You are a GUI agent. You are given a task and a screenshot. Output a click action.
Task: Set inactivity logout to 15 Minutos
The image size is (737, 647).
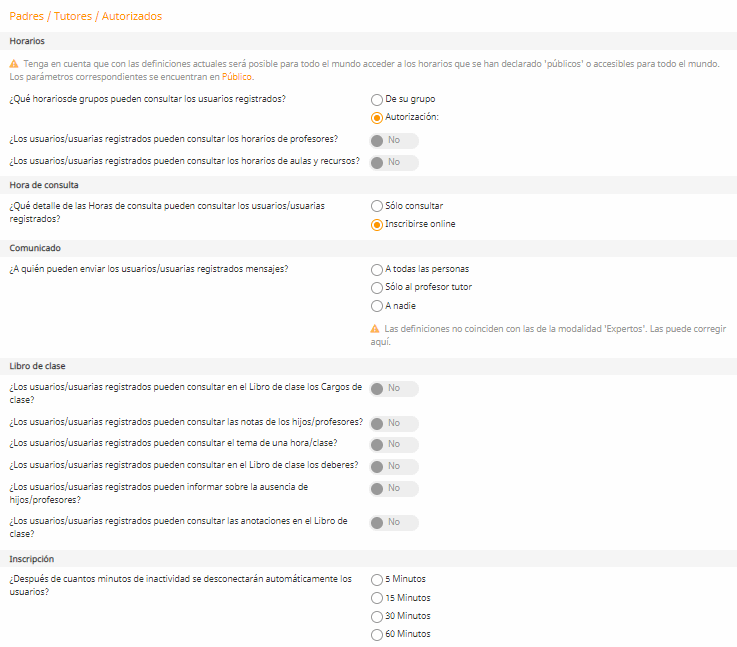pos(376,598)
